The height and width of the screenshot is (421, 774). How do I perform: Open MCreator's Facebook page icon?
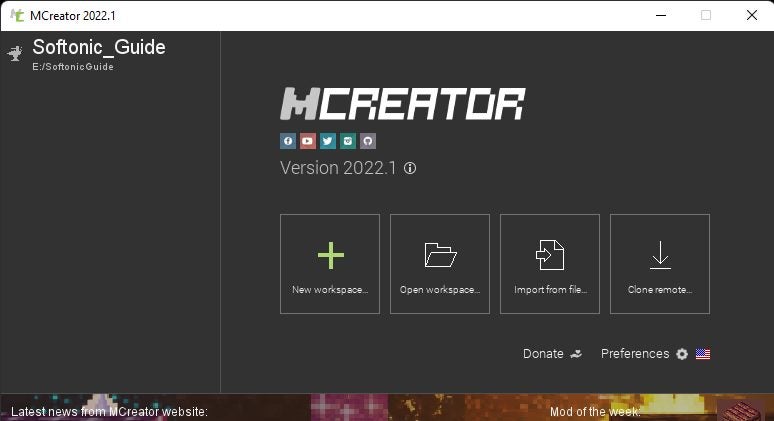click(288, 141)
